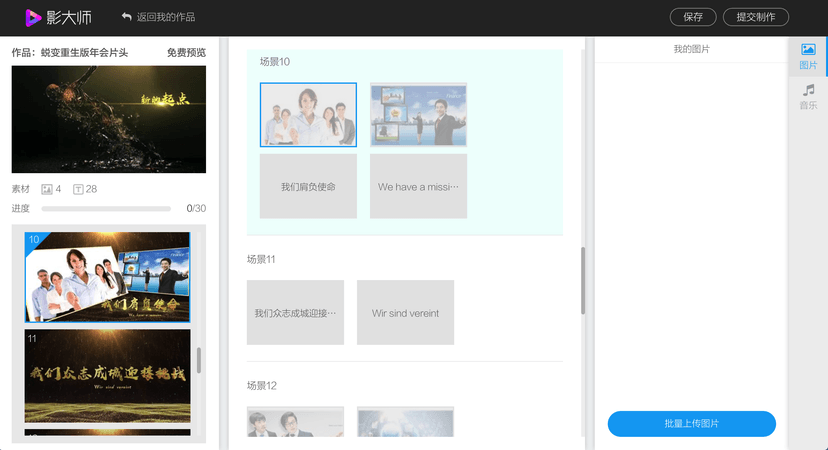The height and width of the screenshot is (450, 828).
Task: Edit the 我们肩负使命 text box
Action: pyautogui.click(x=308, y=186)
